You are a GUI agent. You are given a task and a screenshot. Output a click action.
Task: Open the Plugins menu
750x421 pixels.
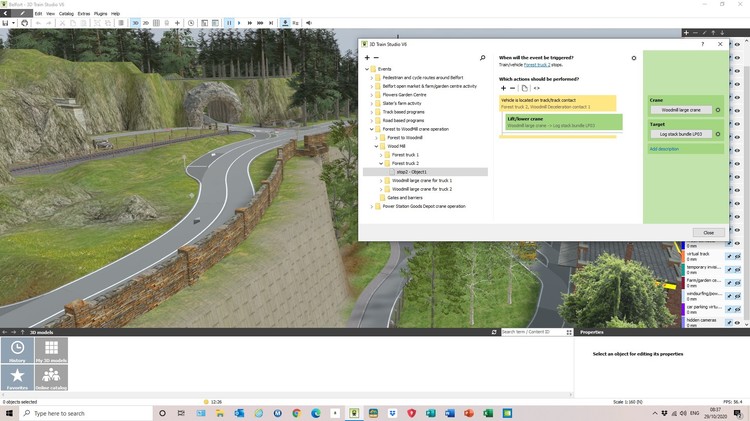100,13
